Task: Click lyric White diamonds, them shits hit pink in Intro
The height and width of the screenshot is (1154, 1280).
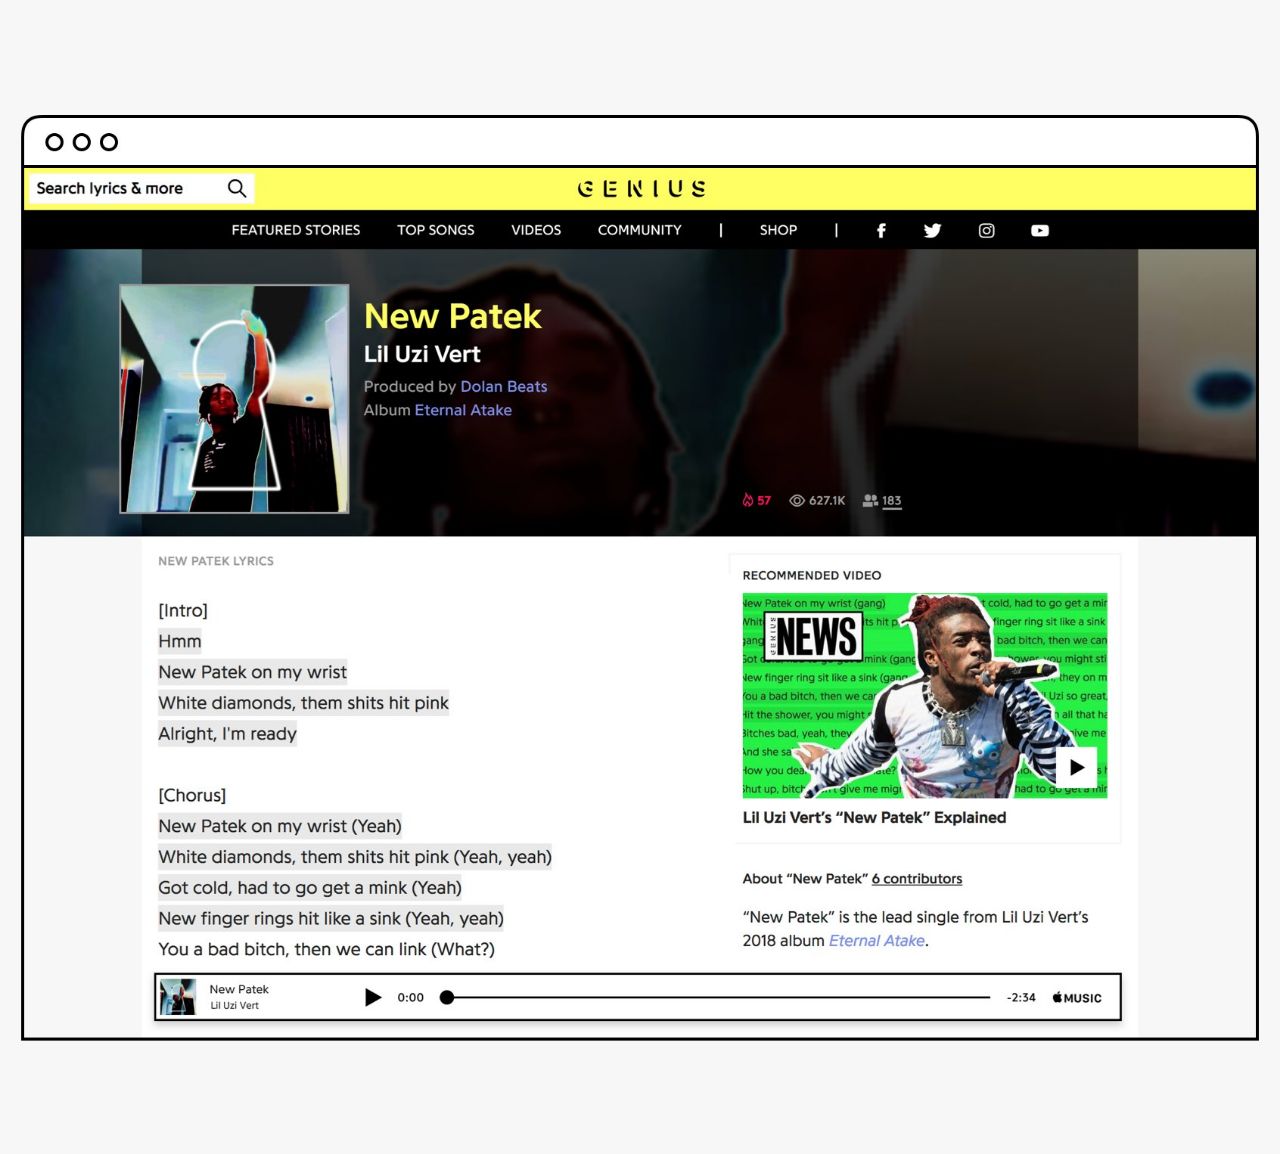Action: pyautogui.click(x=304, y=703)
